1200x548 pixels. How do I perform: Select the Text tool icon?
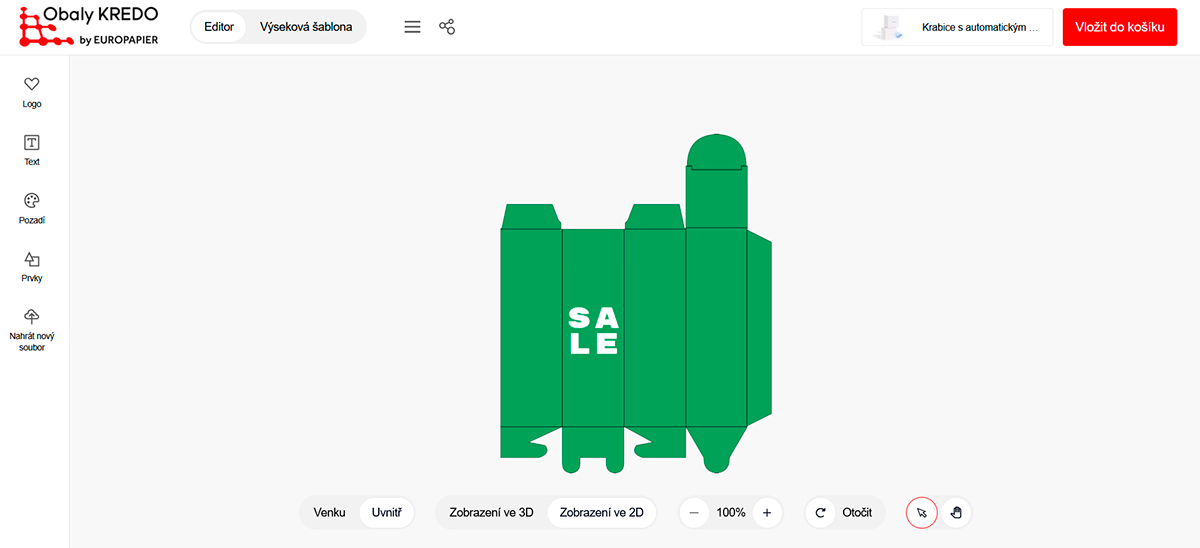[32, 143]
